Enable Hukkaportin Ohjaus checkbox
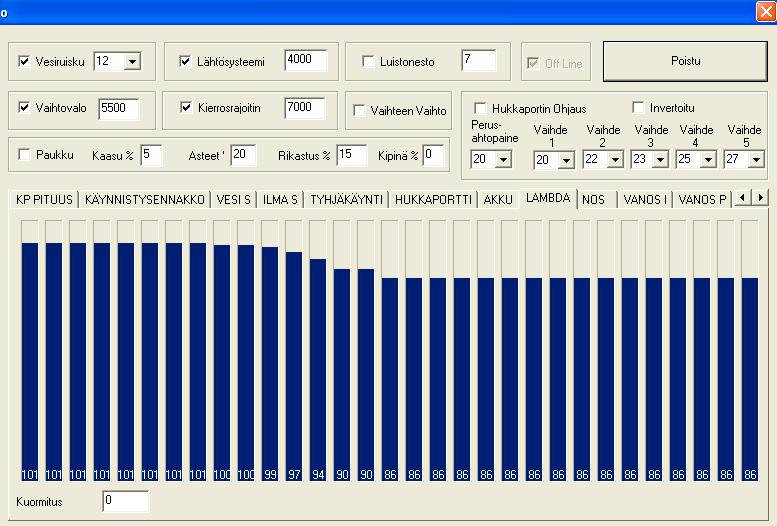The height and width of the screenshot is (526, 777). [x=480, y=108]
